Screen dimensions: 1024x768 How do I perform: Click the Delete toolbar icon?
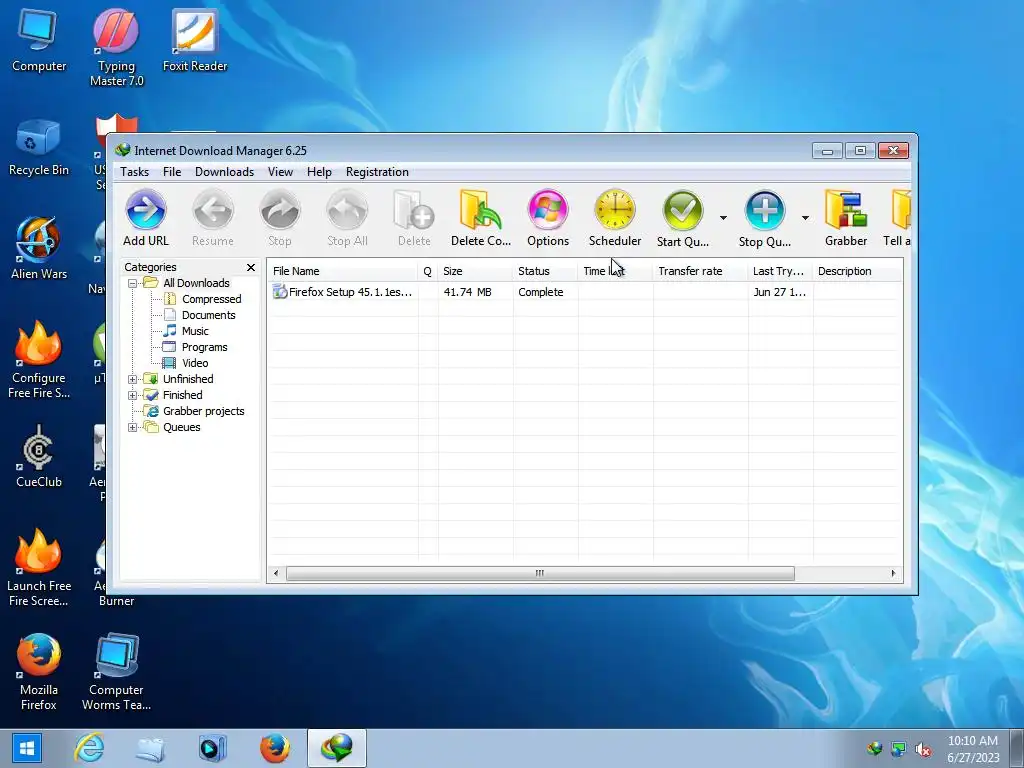pyautogui.click(x=414, y=218)
